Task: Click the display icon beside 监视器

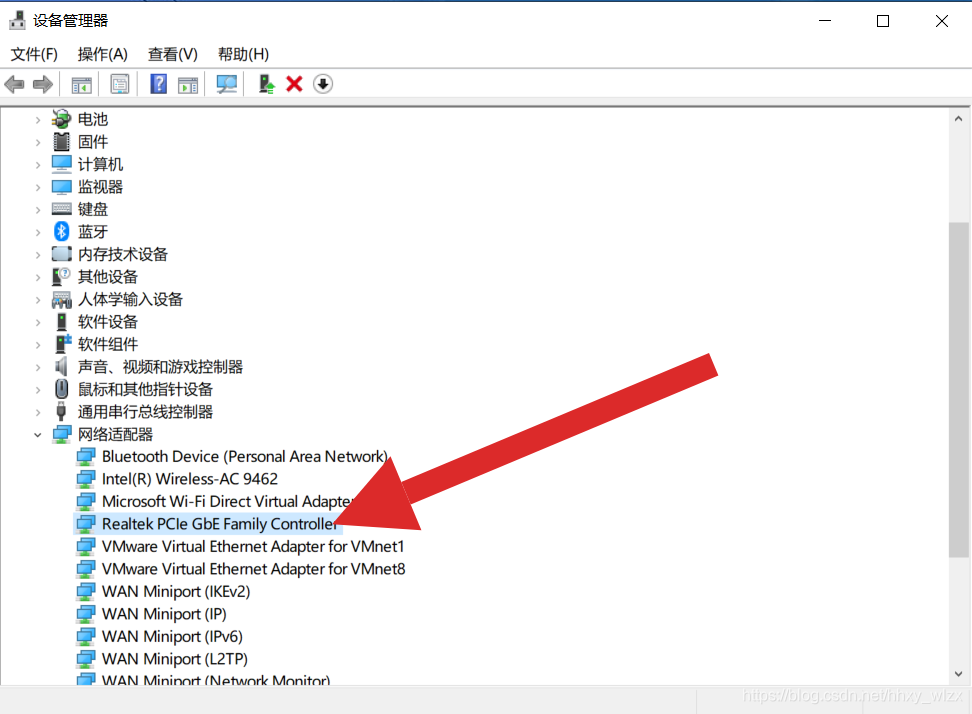Action: click(x=61, y=187)
